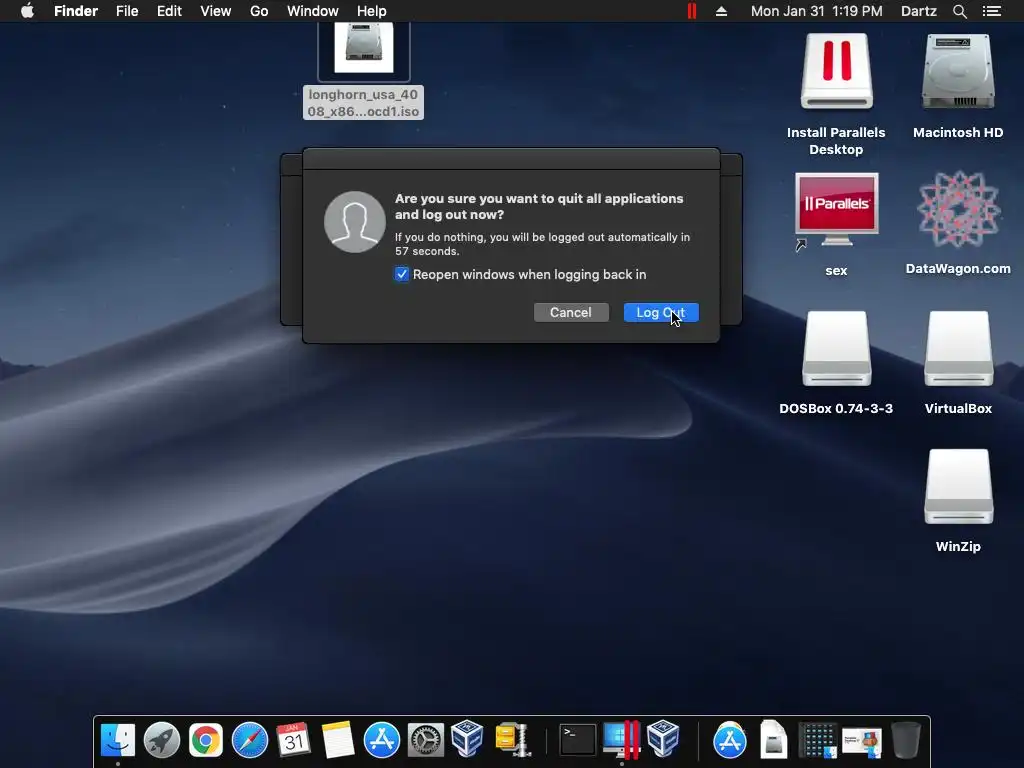Viewport: 1024px width, 768px height.
Task: Open the Go menu
Action: (x=259, y=11)
